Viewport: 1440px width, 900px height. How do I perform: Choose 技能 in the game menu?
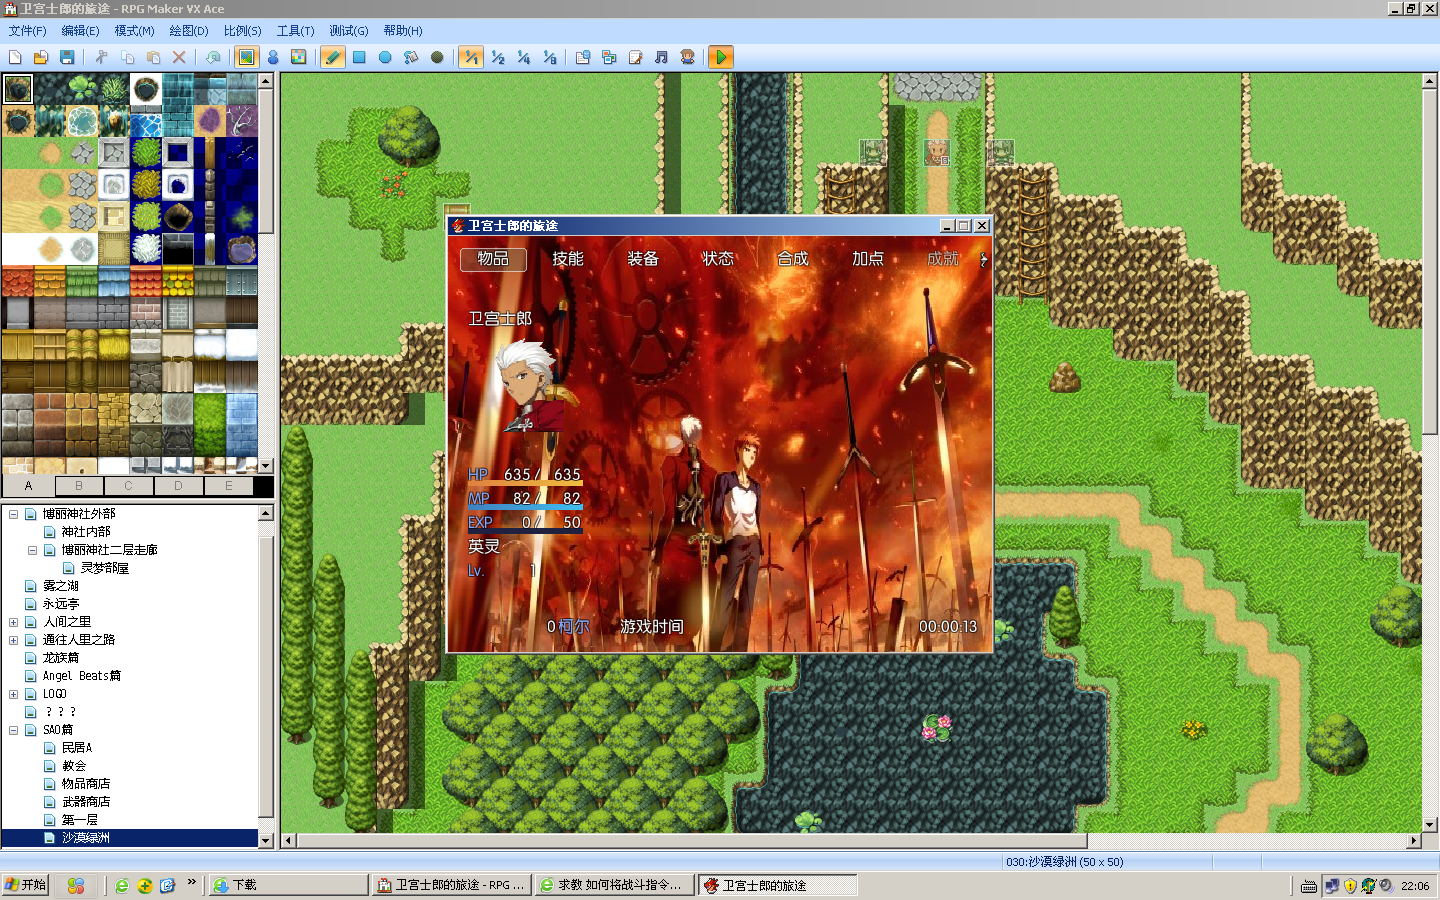tap(568, 259)
